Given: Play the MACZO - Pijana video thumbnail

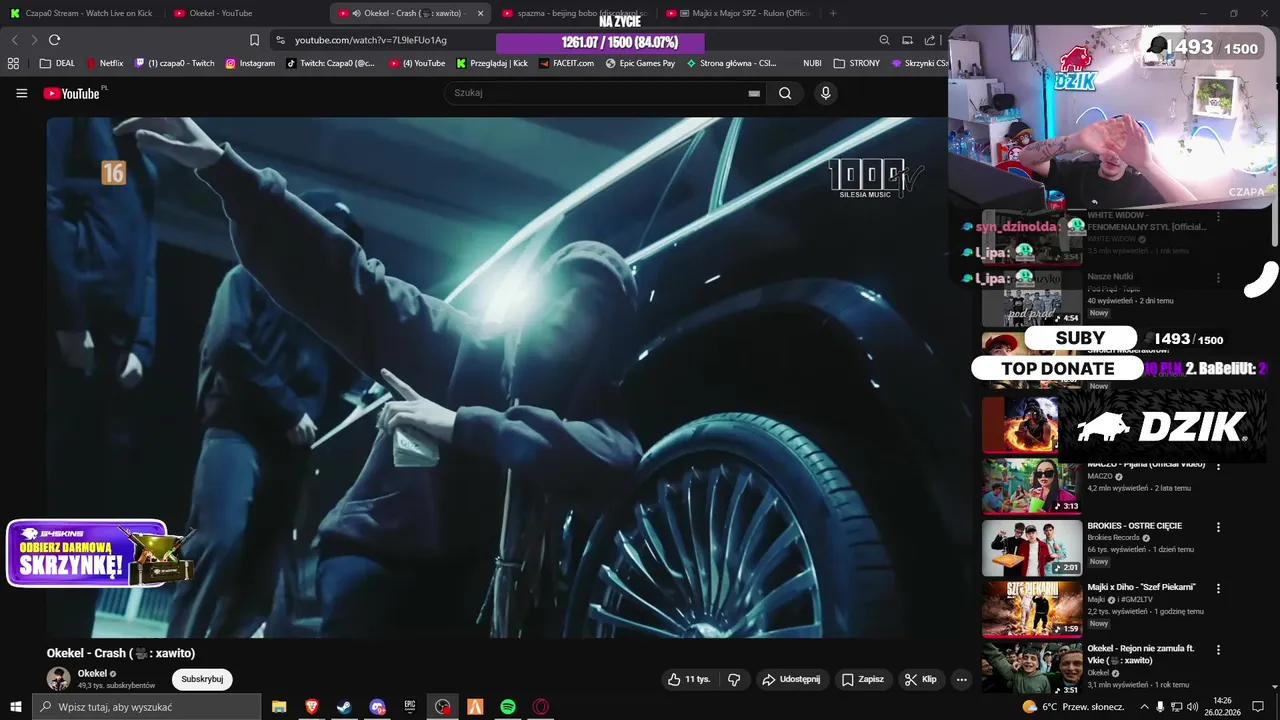Looking at the screenshot, I should [x=1032, y=486].
